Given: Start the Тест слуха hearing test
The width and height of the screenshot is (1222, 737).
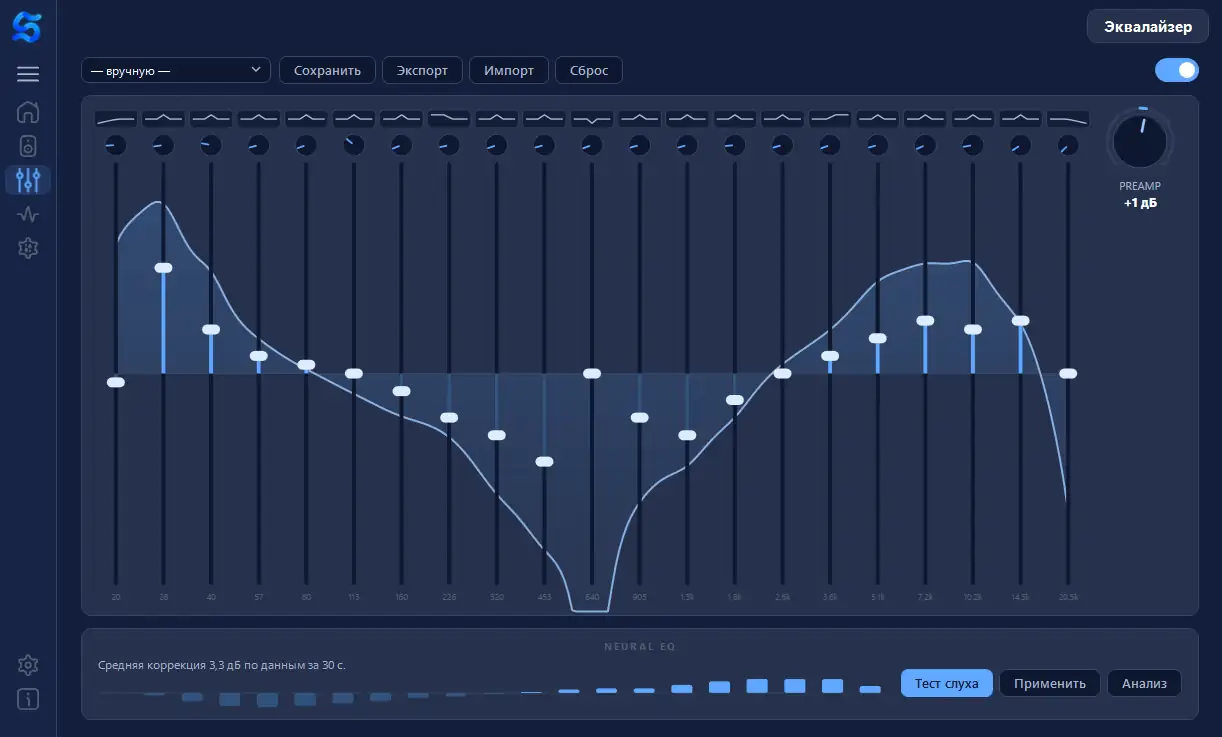Looking at the screenshot, I should click(946, 684).
